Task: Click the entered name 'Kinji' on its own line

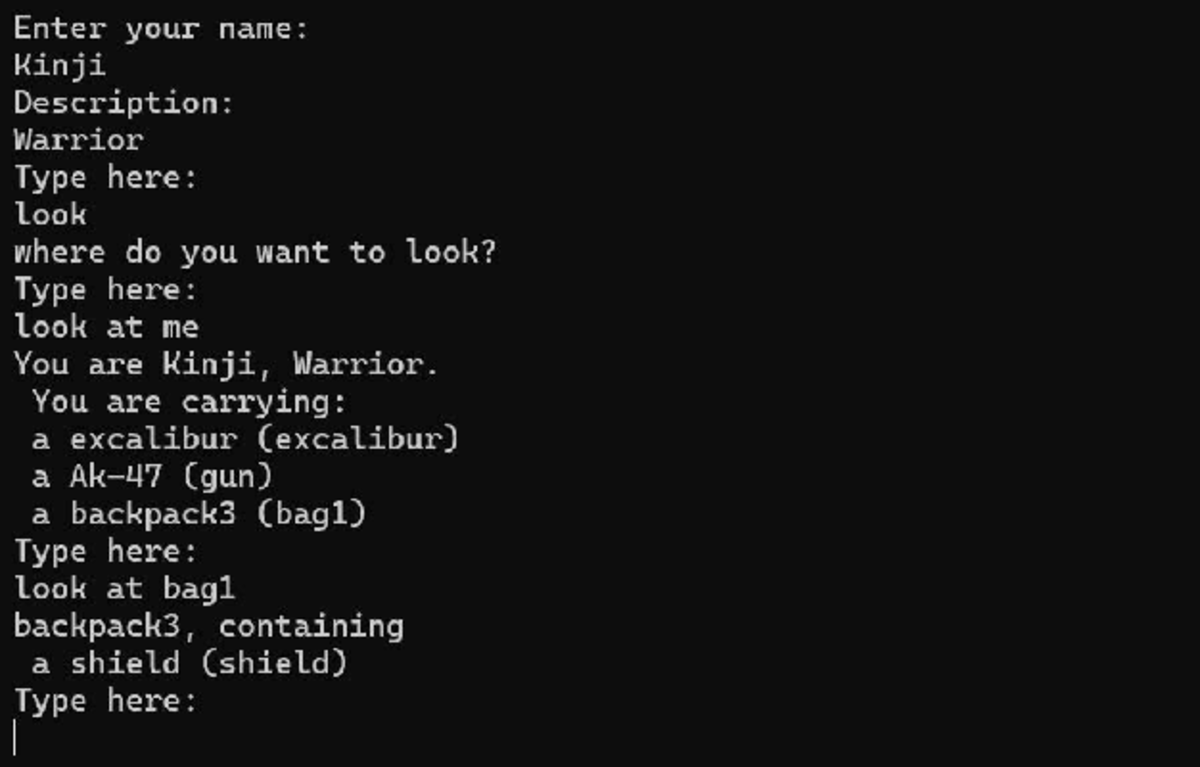Action: tap(60, 66)
